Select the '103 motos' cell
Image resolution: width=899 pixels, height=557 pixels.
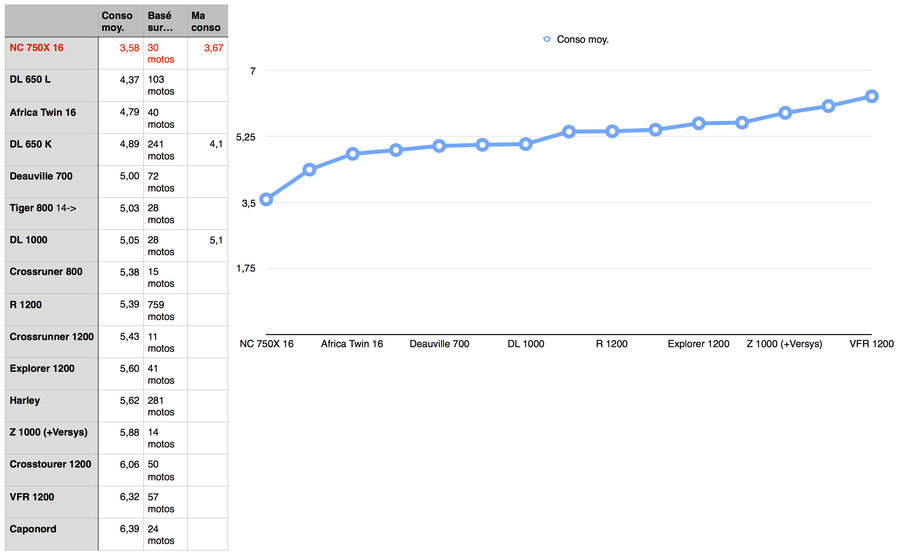coord(165,85)
